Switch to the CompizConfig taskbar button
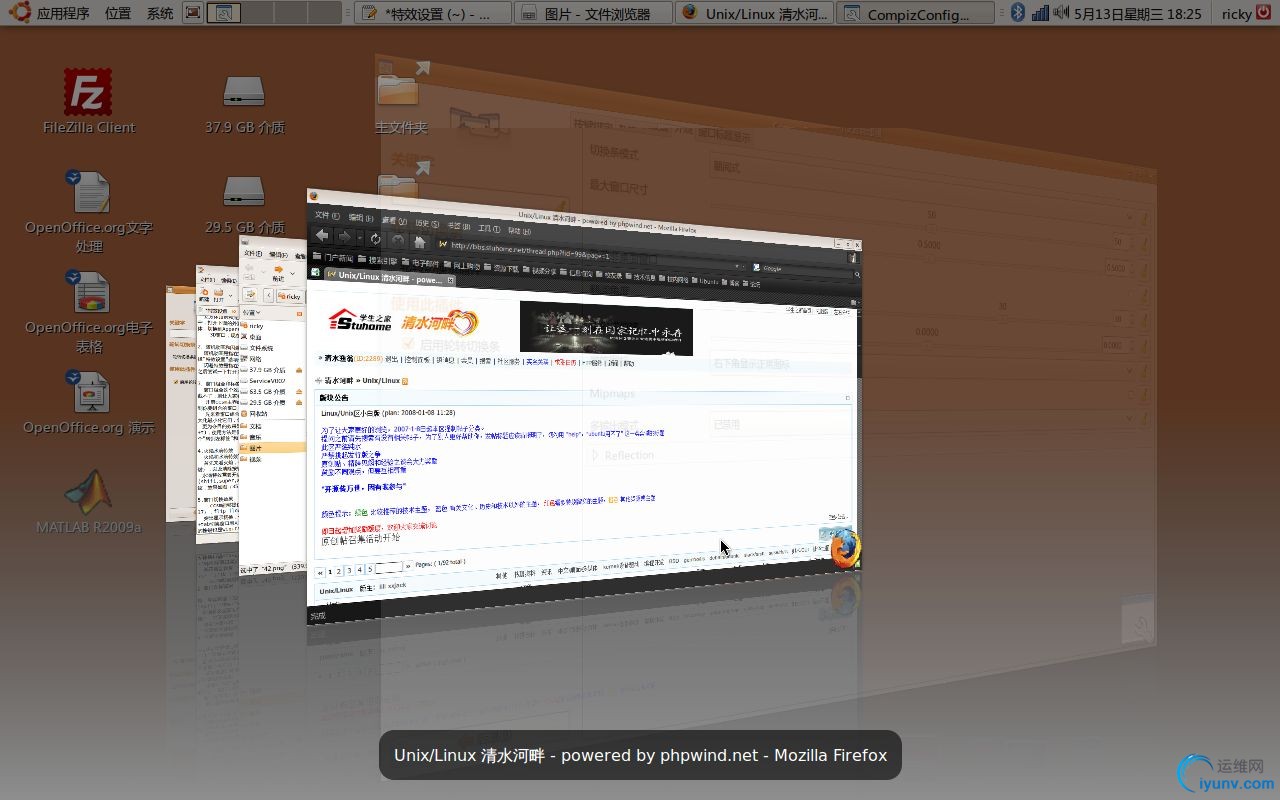The image size is (1280, 800). coord(915,13)
